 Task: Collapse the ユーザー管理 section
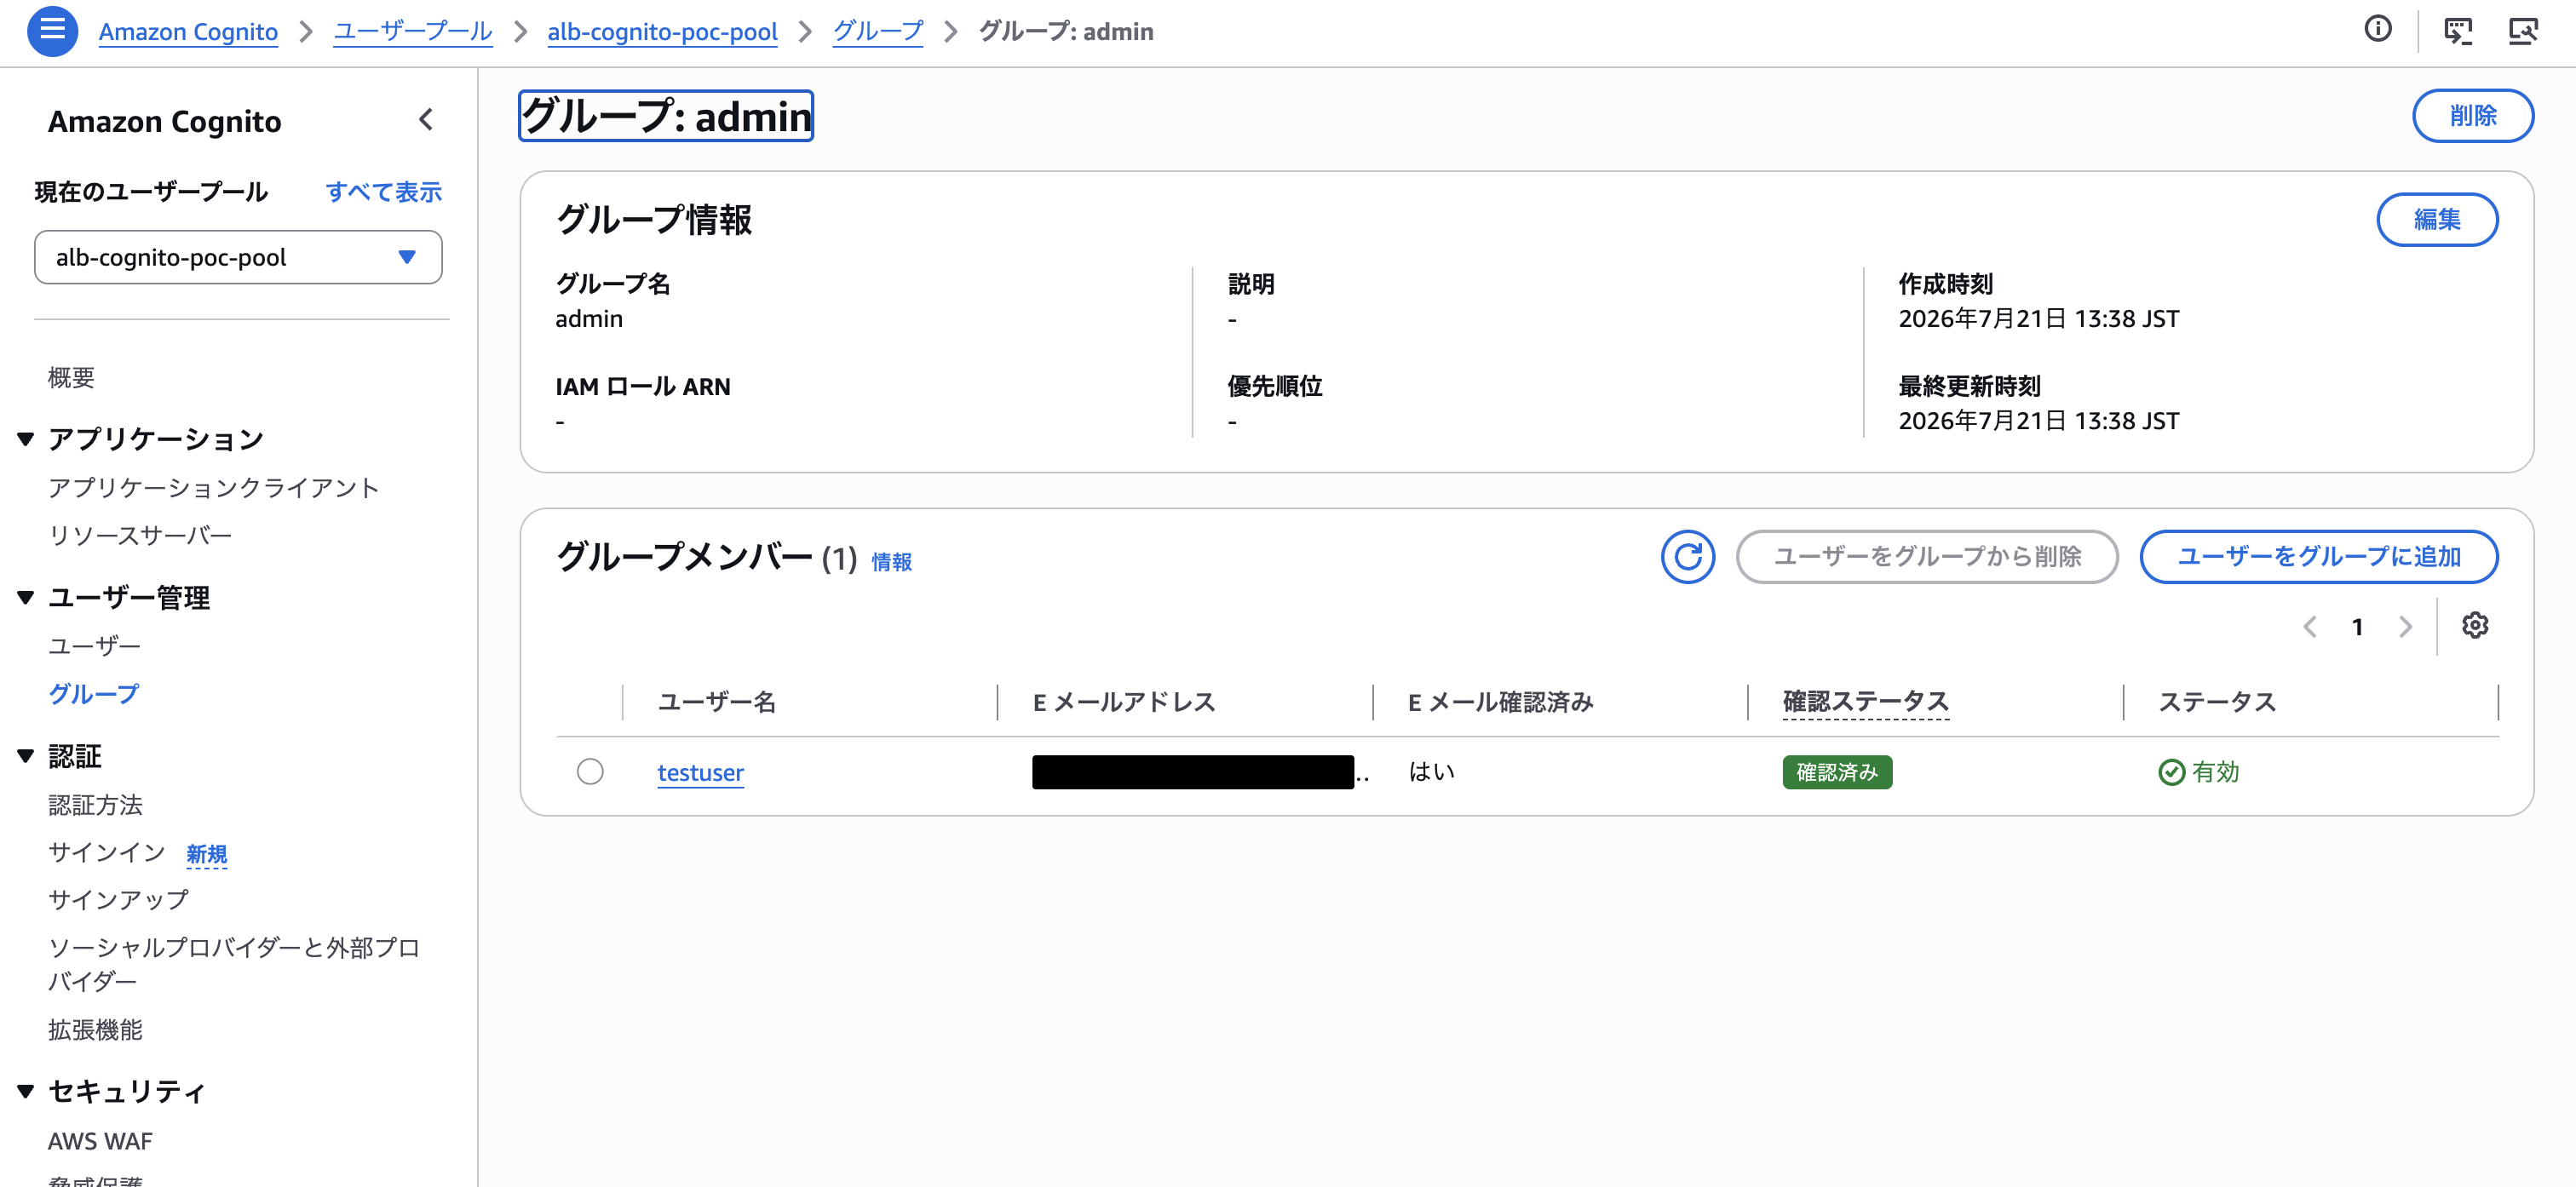pos(26,597)
